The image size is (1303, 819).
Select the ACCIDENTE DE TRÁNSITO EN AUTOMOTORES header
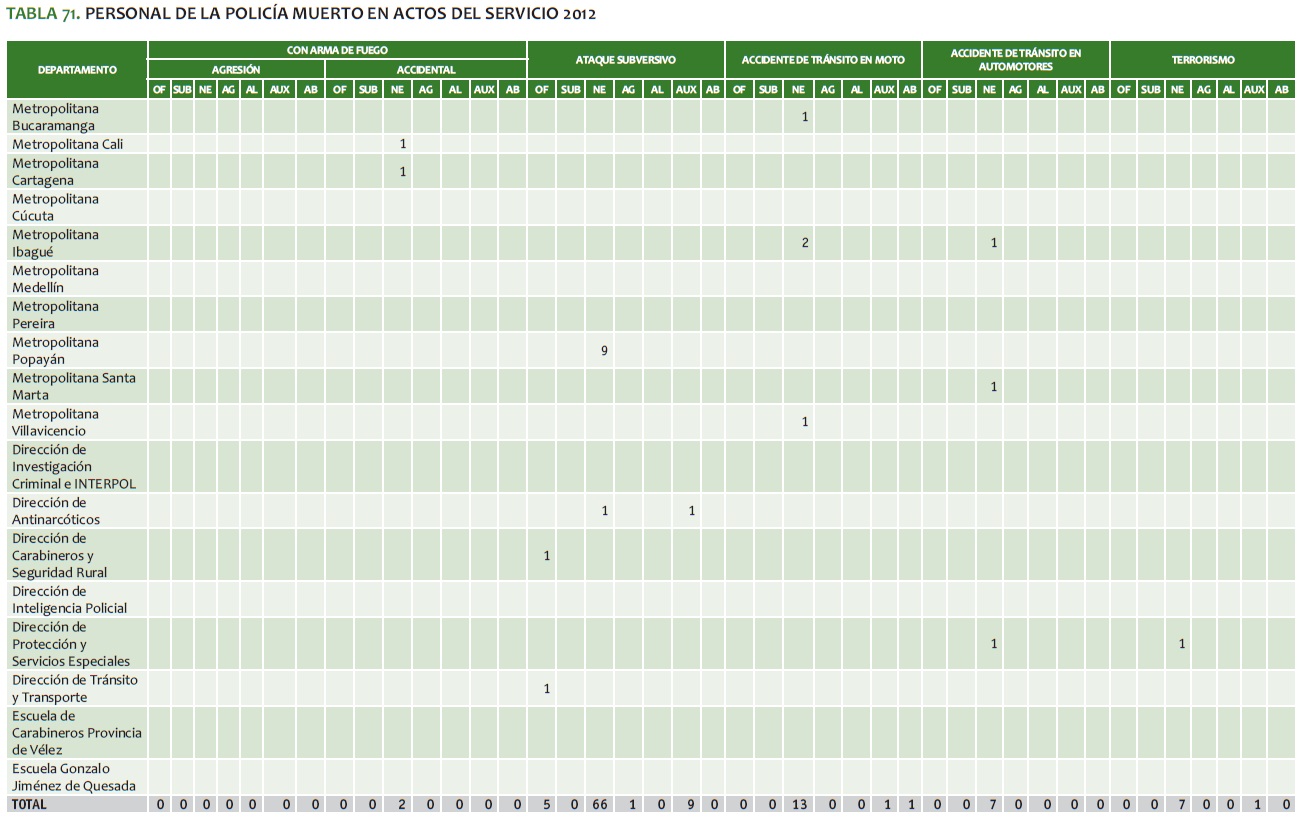[1015, 60]
